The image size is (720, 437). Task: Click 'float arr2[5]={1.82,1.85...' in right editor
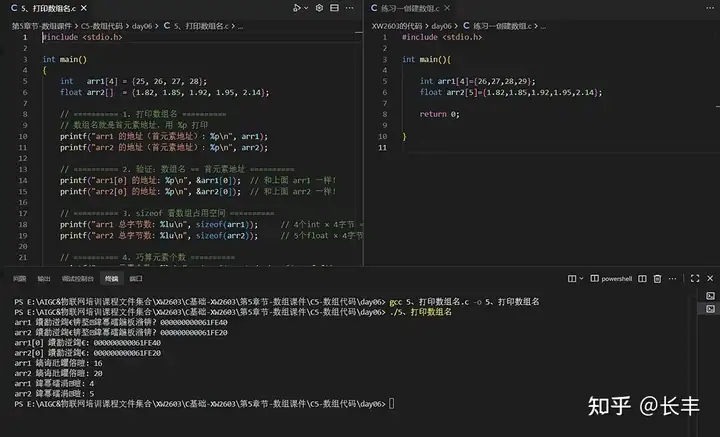click(511, 92)
